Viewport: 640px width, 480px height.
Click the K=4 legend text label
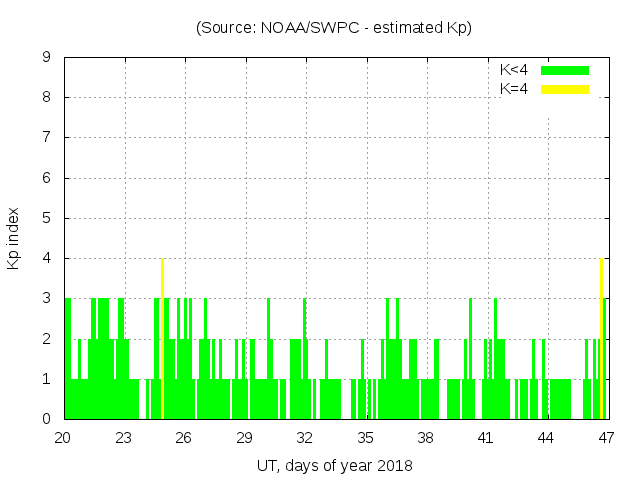(514, 89)
